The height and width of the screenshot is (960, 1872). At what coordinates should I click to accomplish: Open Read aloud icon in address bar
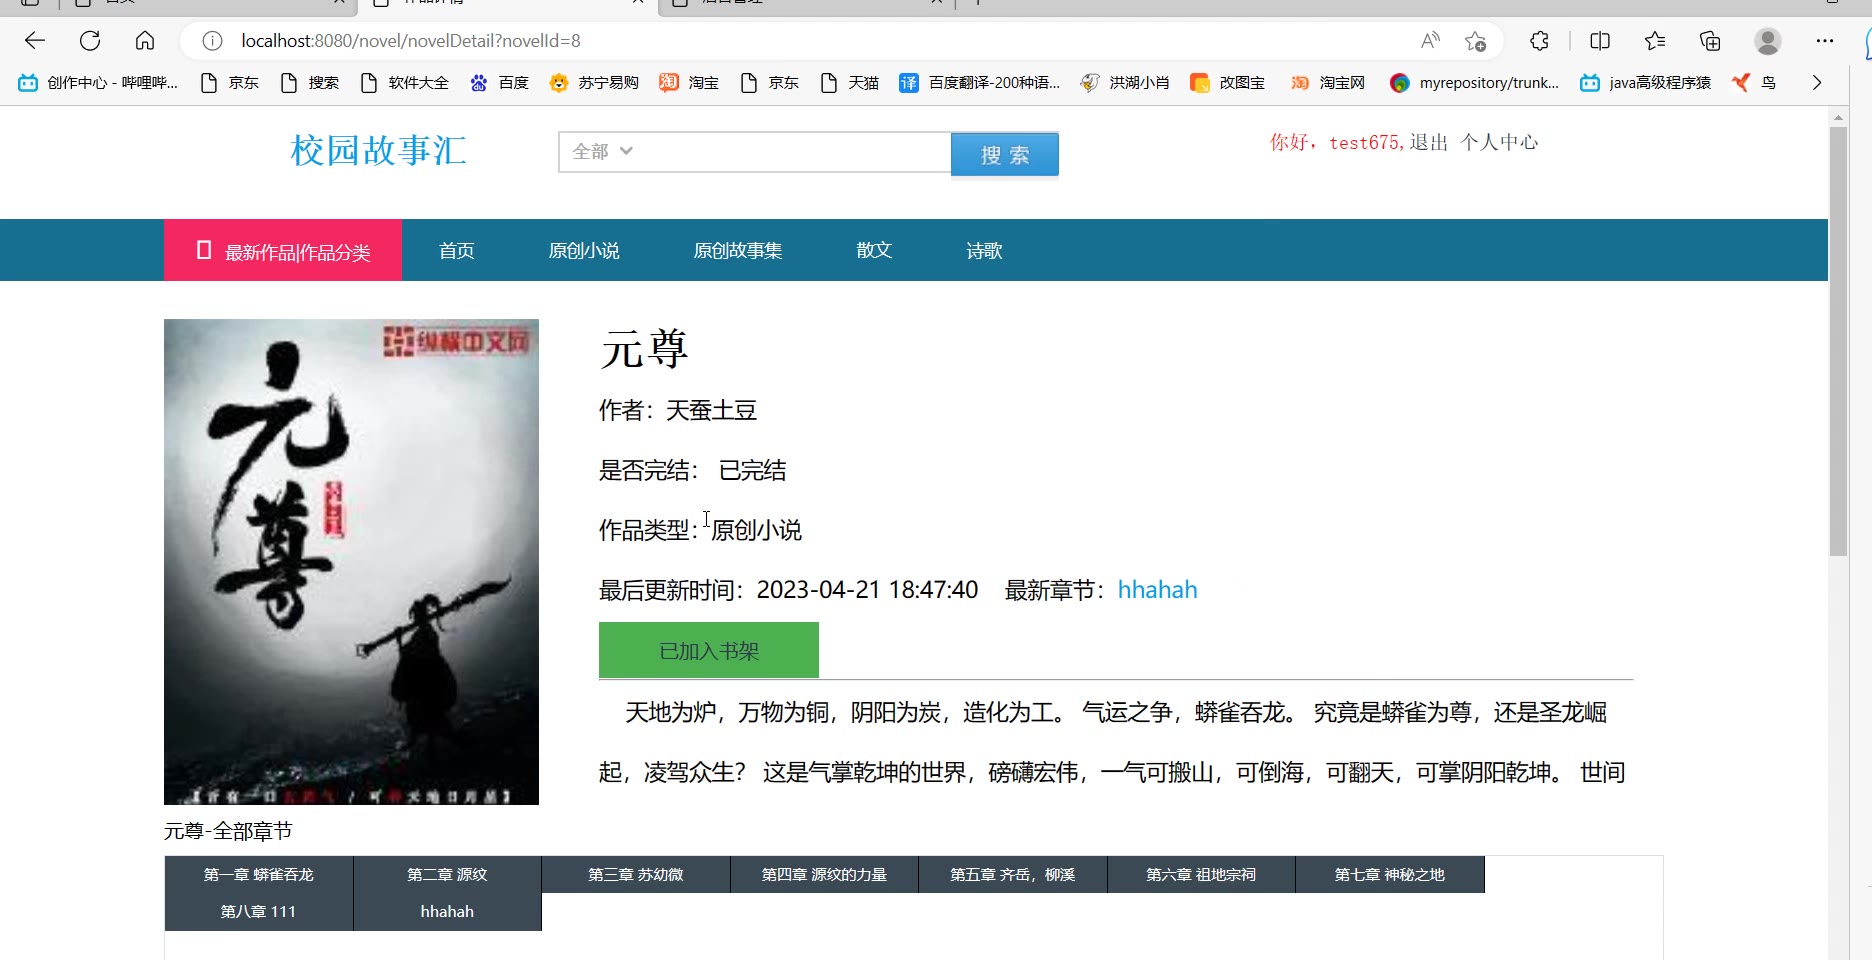point(1430,41)
